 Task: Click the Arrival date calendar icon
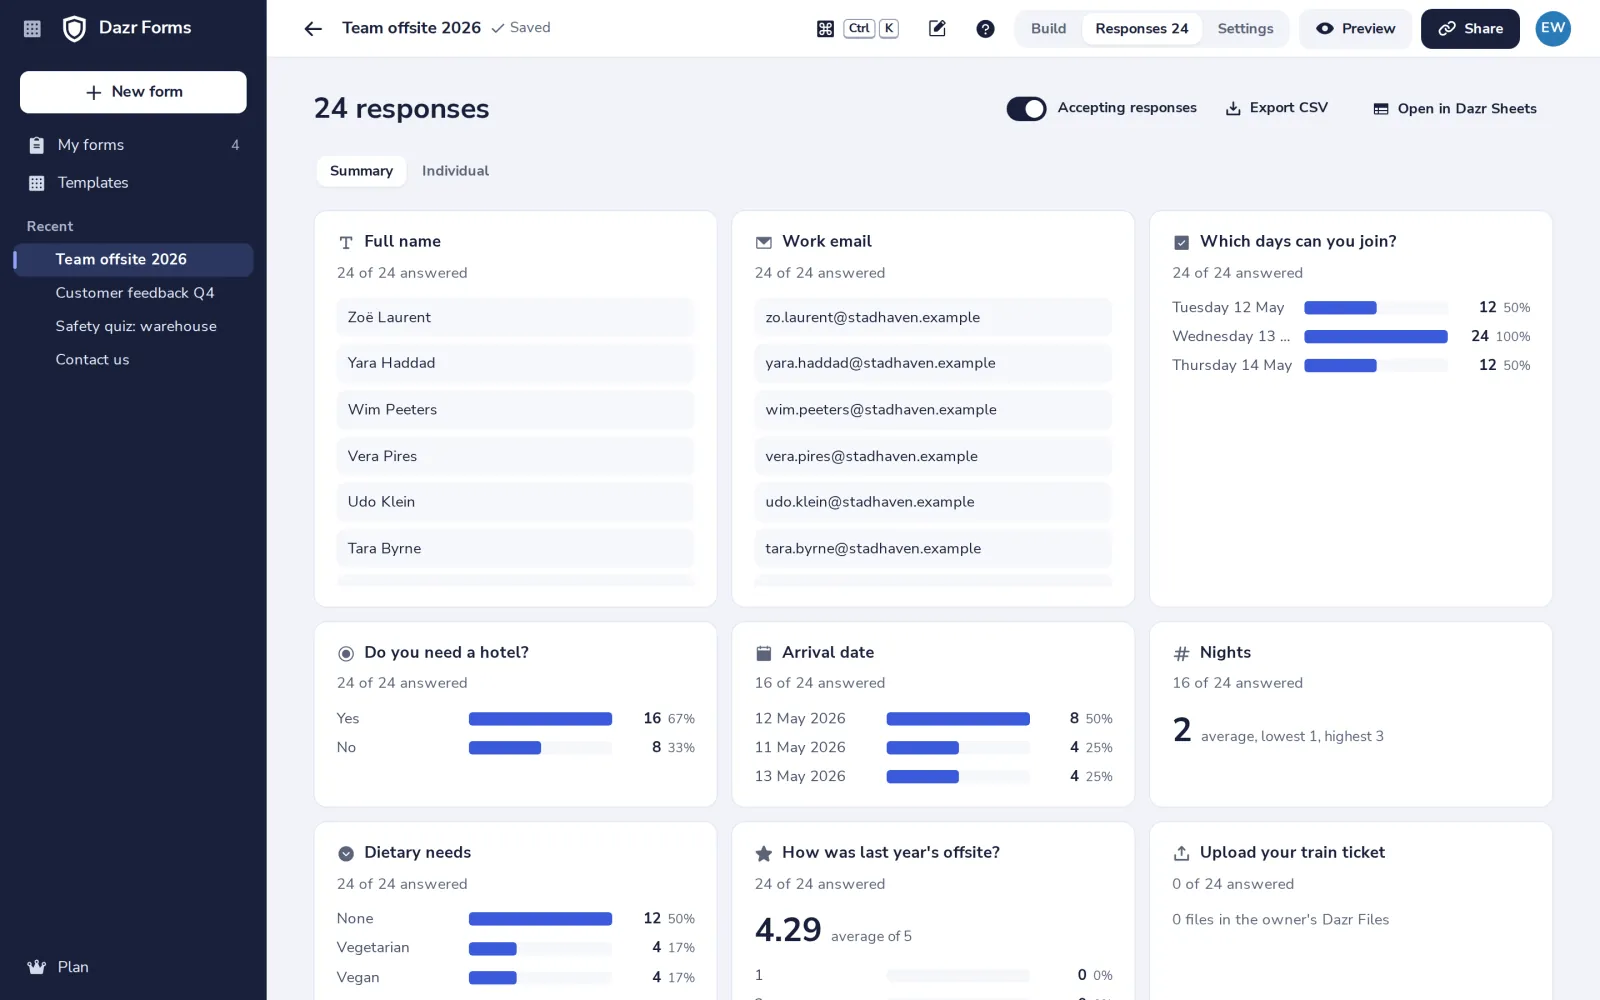[764, 653]
